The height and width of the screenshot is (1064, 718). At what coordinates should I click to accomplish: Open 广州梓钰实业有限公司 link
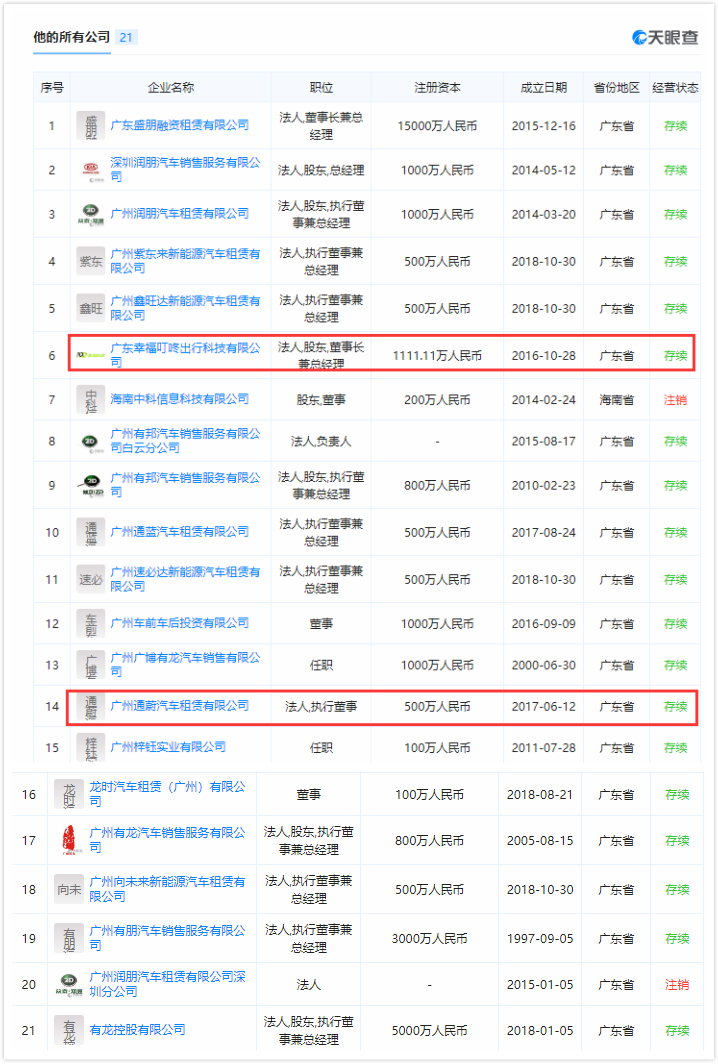point(168,746)
